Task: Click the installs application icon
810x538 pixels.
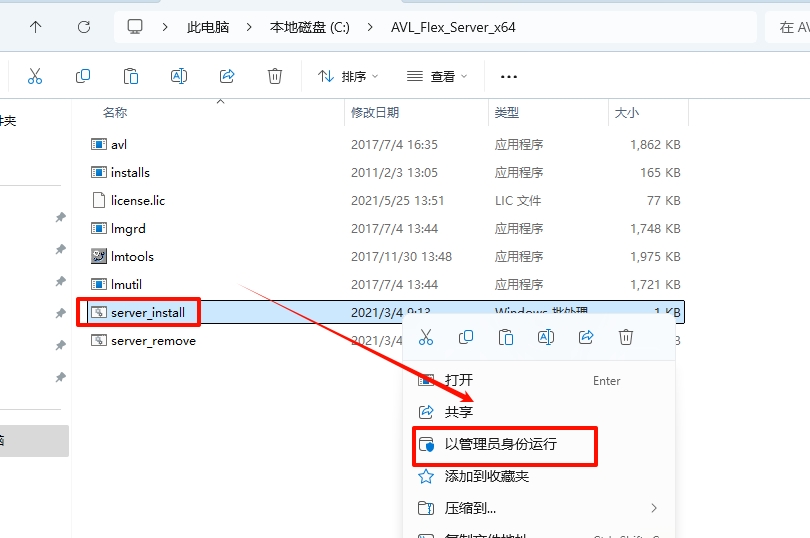Action: coord(99,172)
